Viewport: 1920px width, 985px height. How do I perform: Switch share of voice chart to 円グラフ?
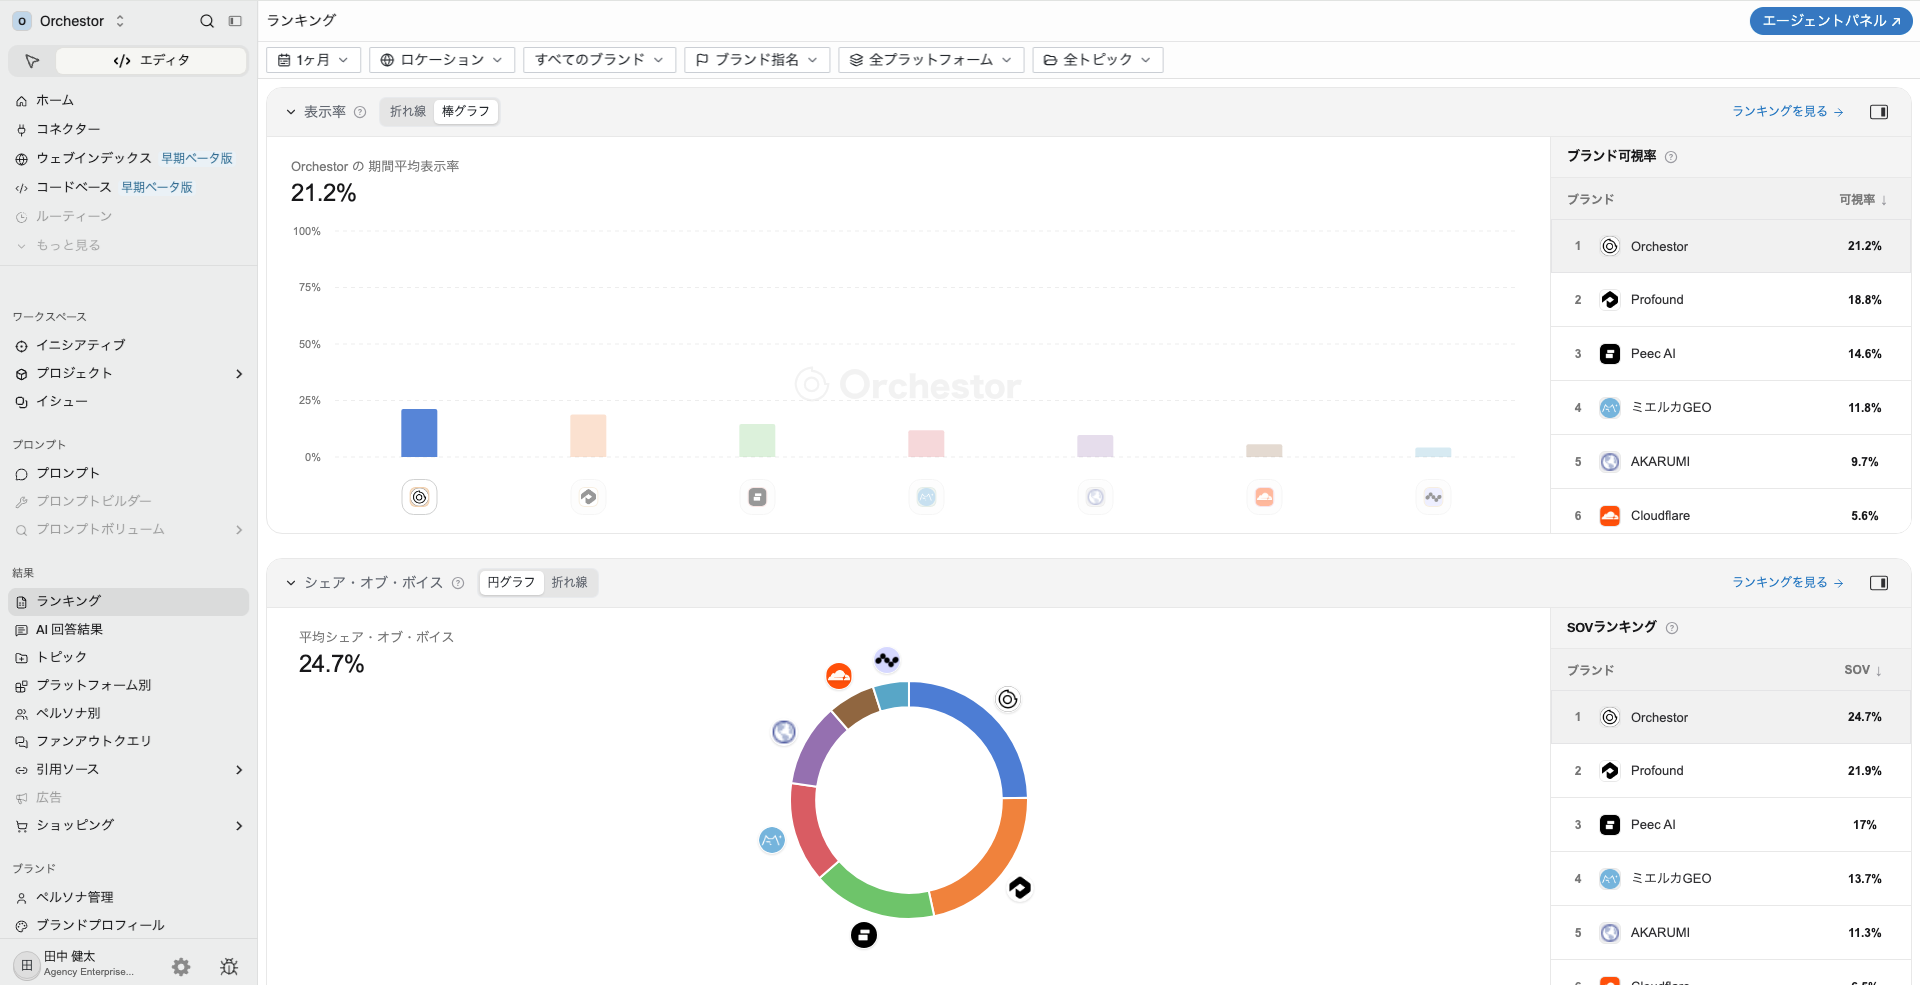[511, 583]
